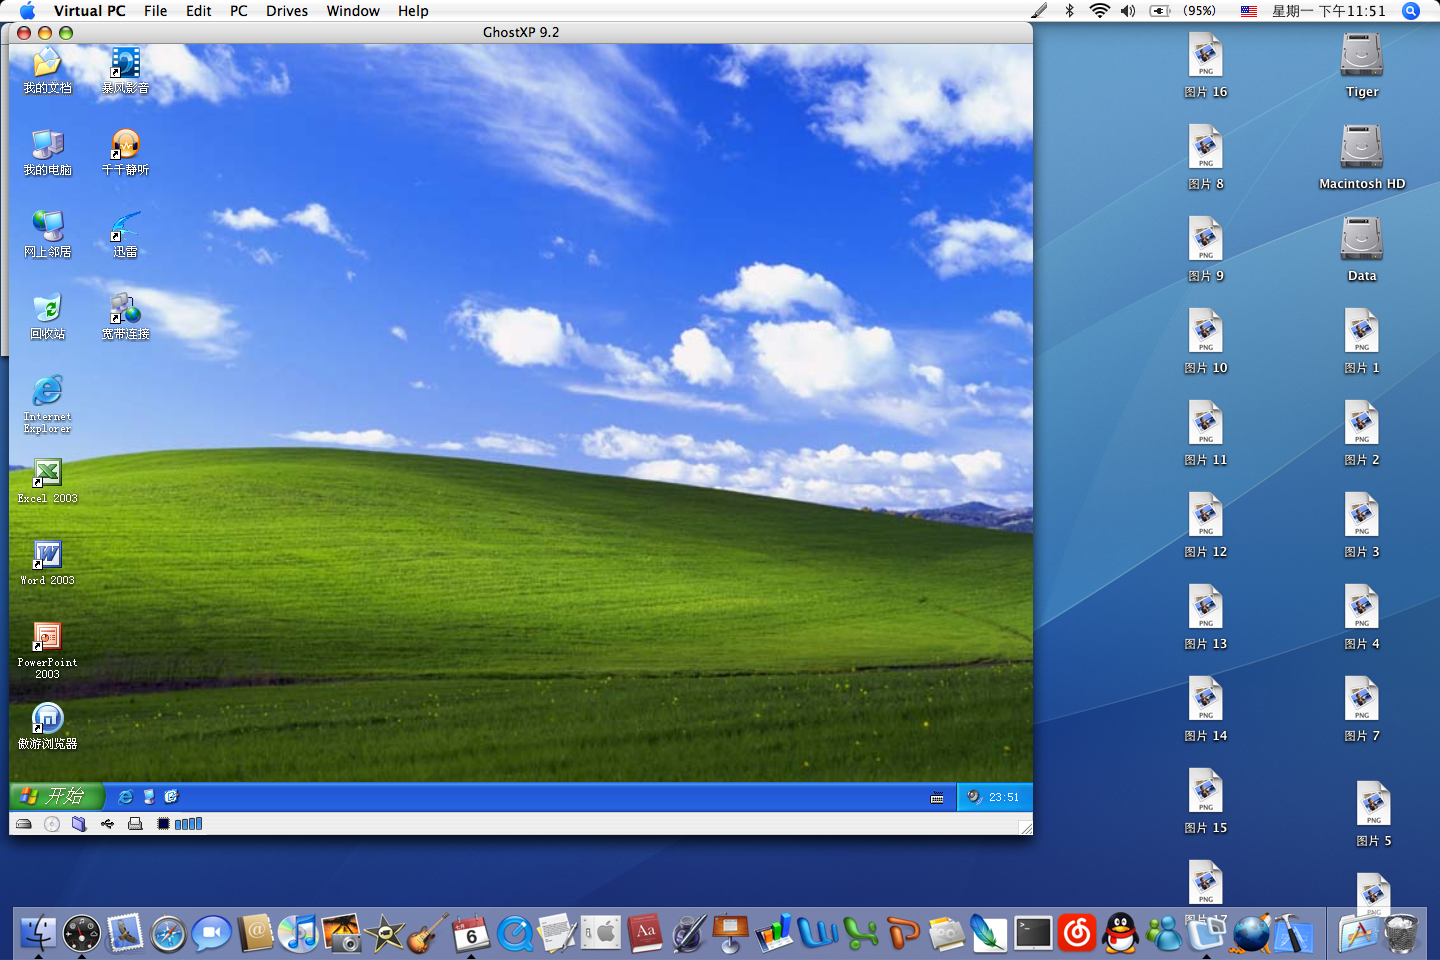Click the Bluetooth menu bar icon

[x=1069, y=11]
